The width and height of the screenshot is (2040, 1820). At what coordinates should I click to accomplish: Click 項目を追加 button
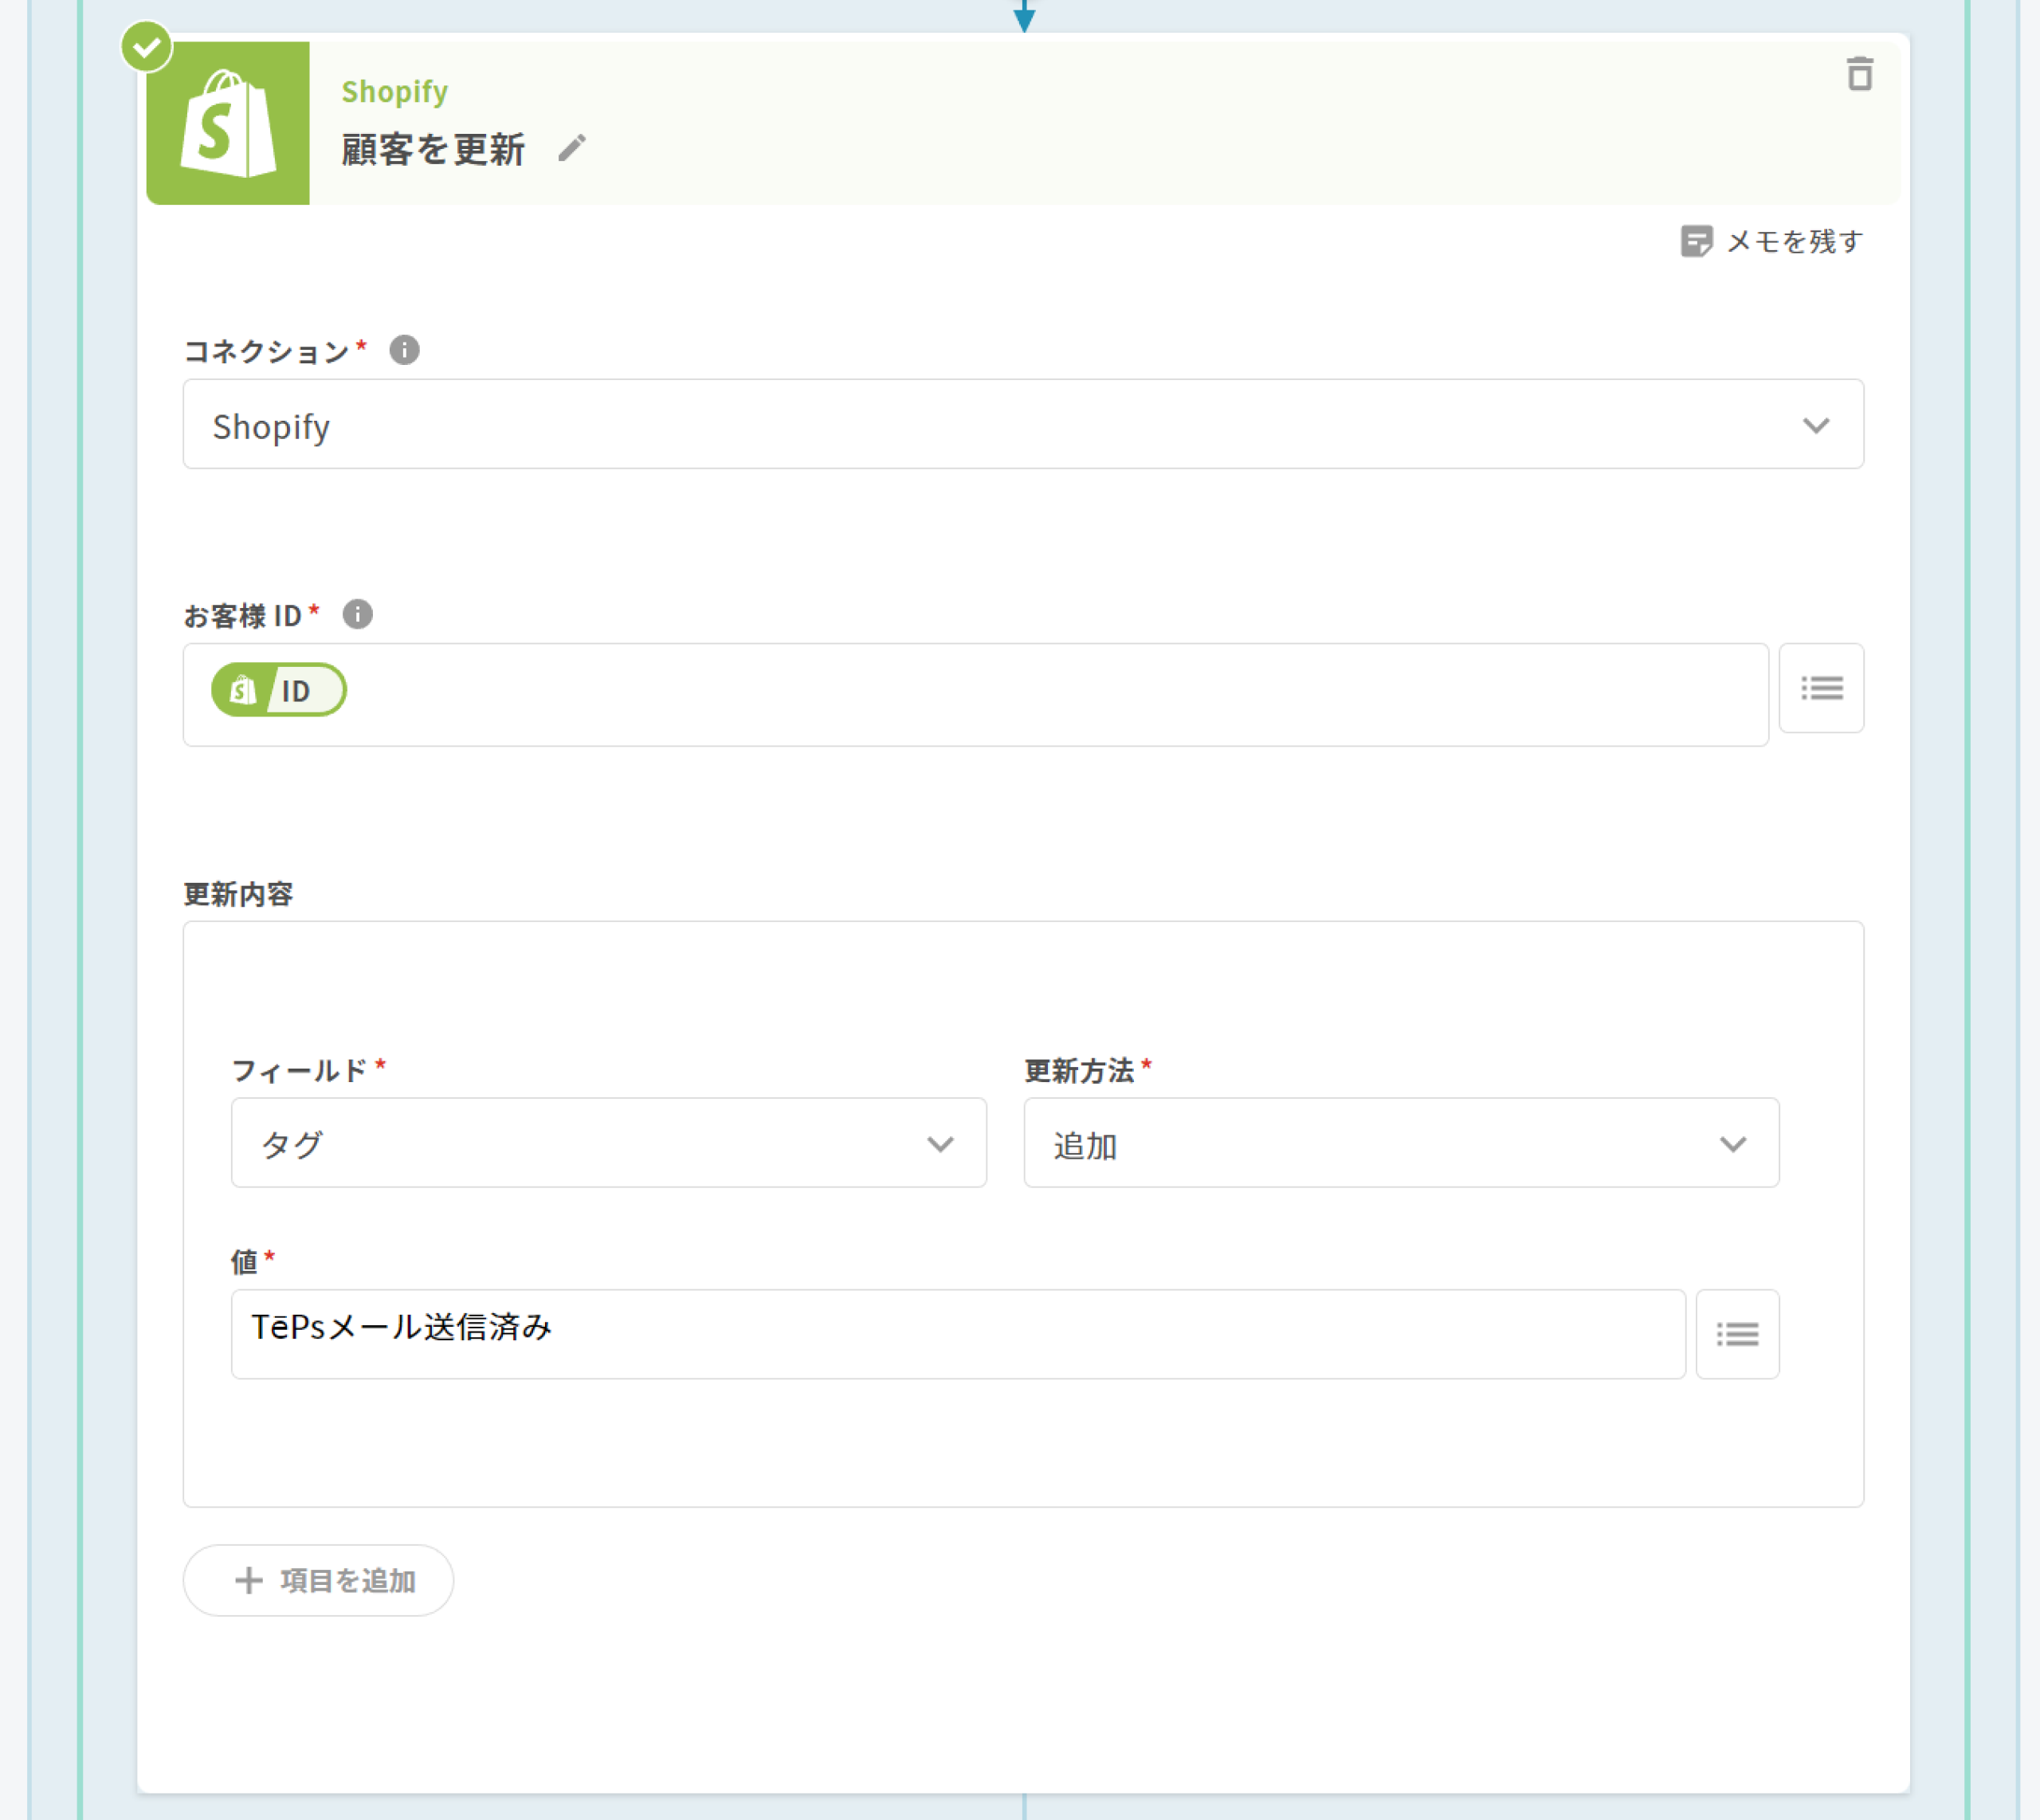click(x=318, y=1580)
